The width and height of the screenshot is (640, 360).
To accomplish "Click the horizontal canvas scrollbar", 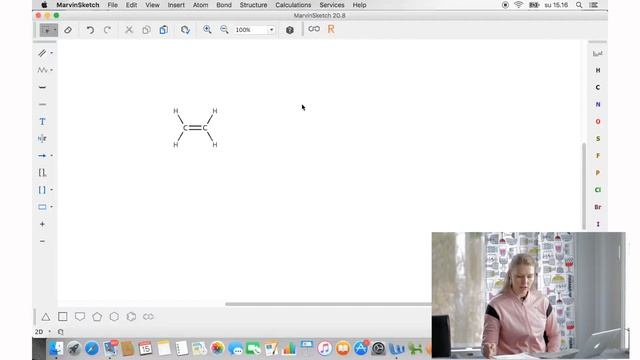I will (329, 304).
